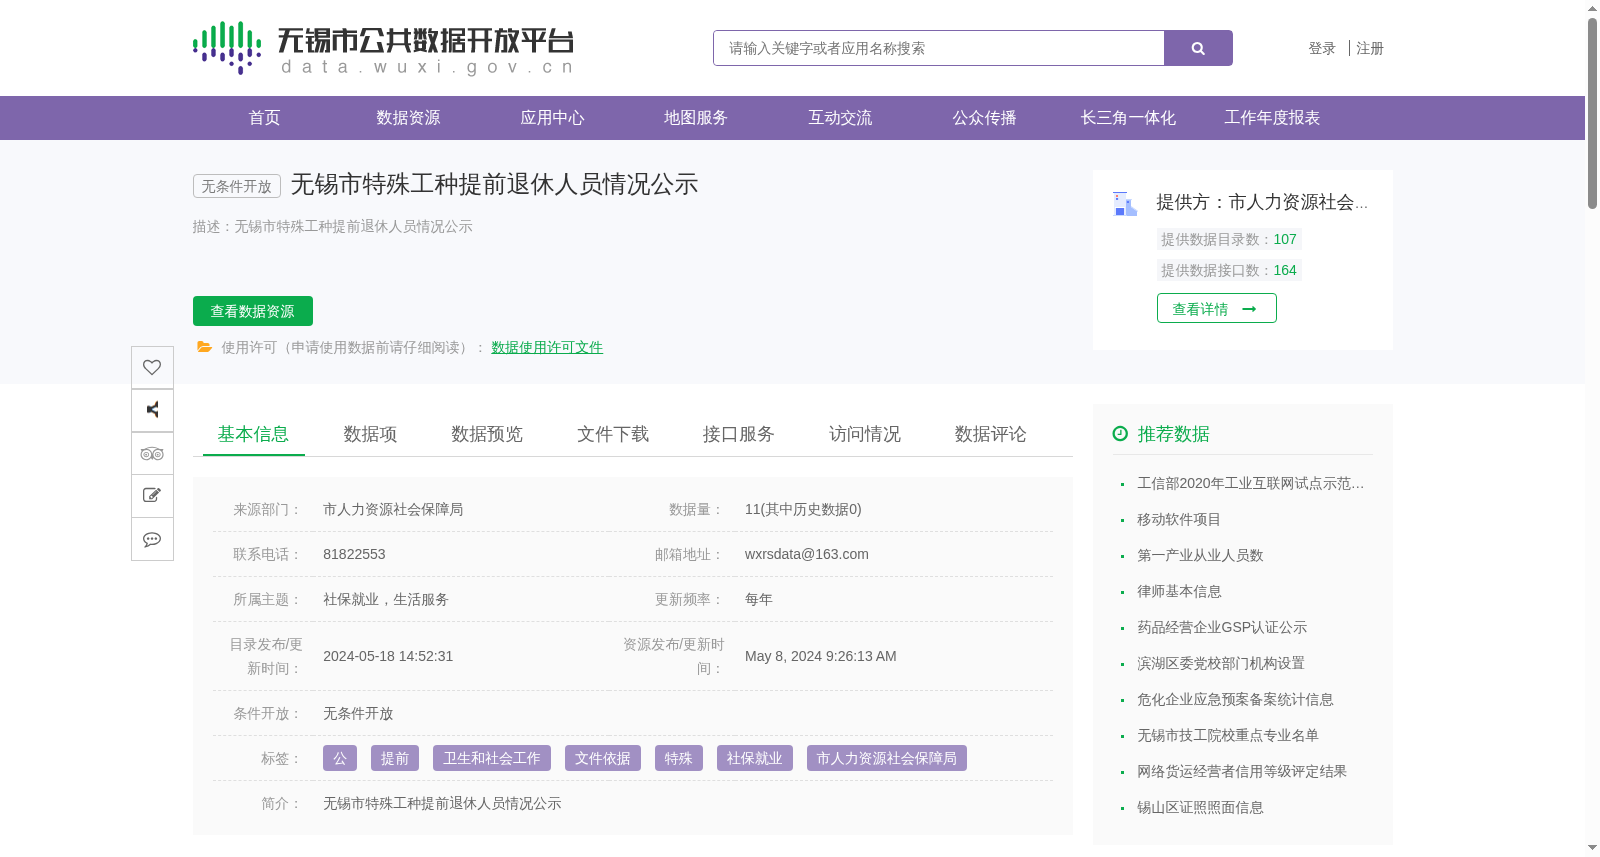Click the date 2024-05-18 14:52:31
Viewport: 1600px width, 857px height.
388,656
